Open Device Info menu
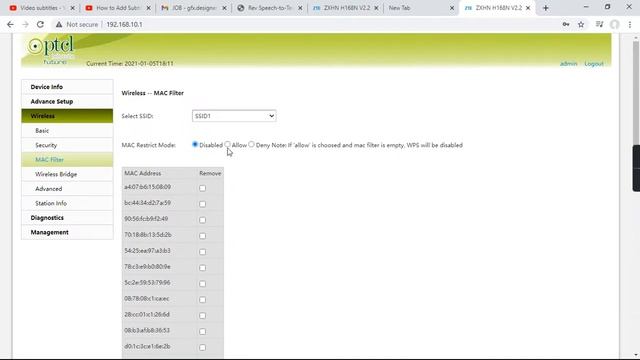The image size is (640, 360). tap(67, 87)
